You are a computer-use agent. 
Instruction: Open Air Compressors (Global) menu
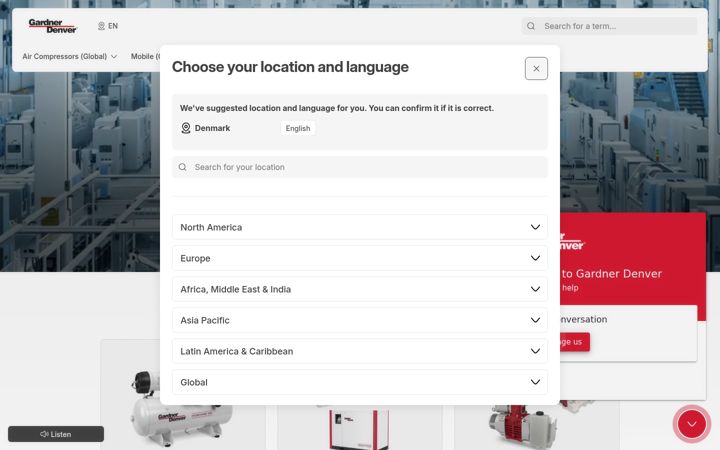(70, 56)
